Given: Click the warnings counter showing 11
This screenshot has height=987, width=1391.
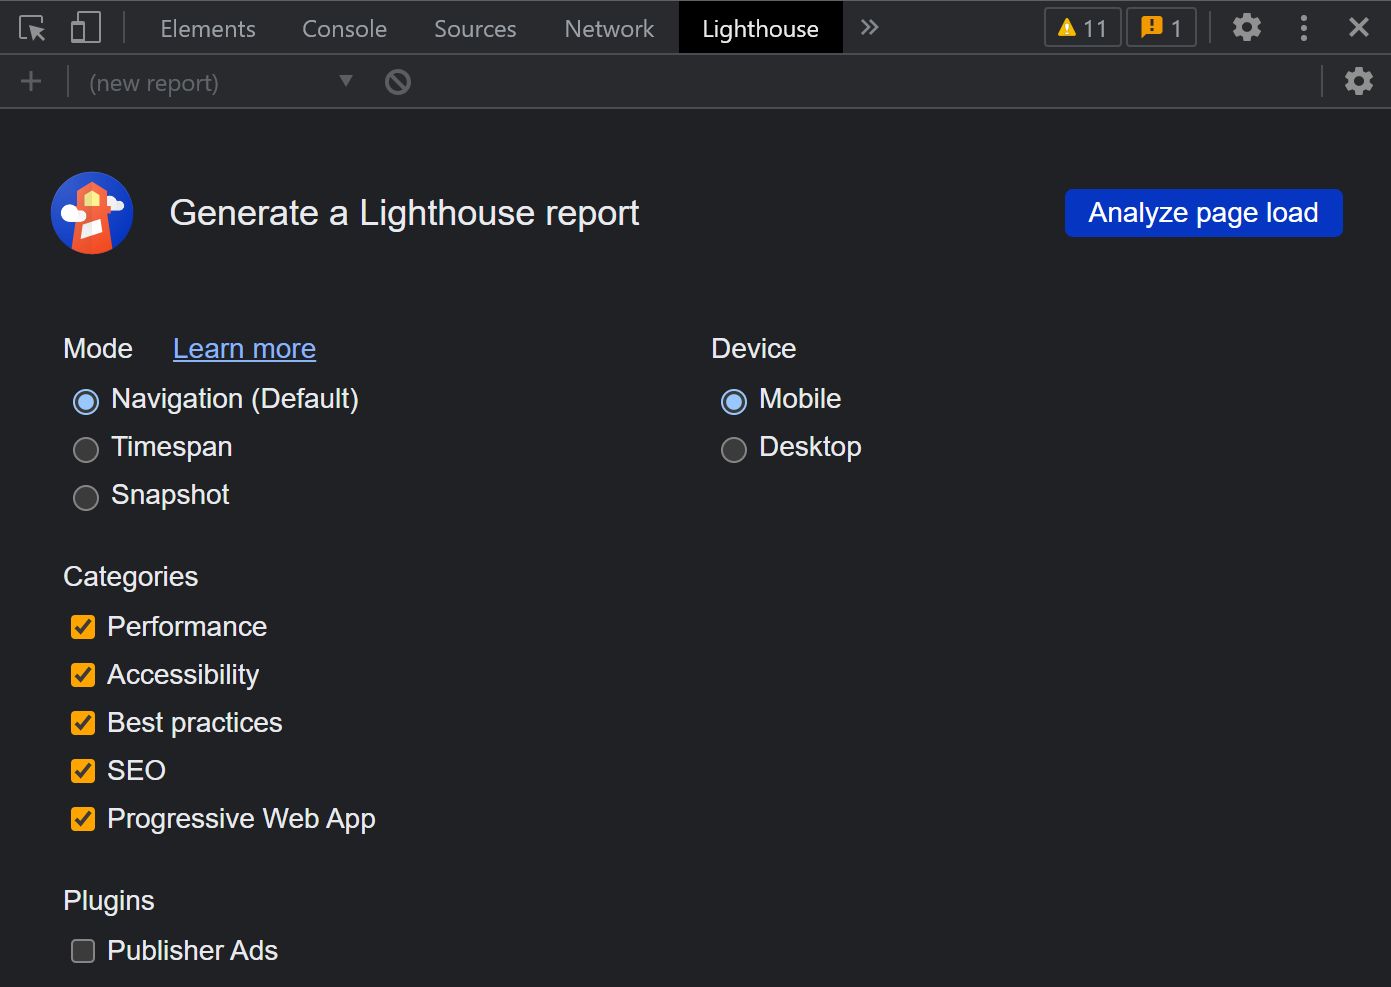Looking at the screenshot, I should tap(1082, 28).
